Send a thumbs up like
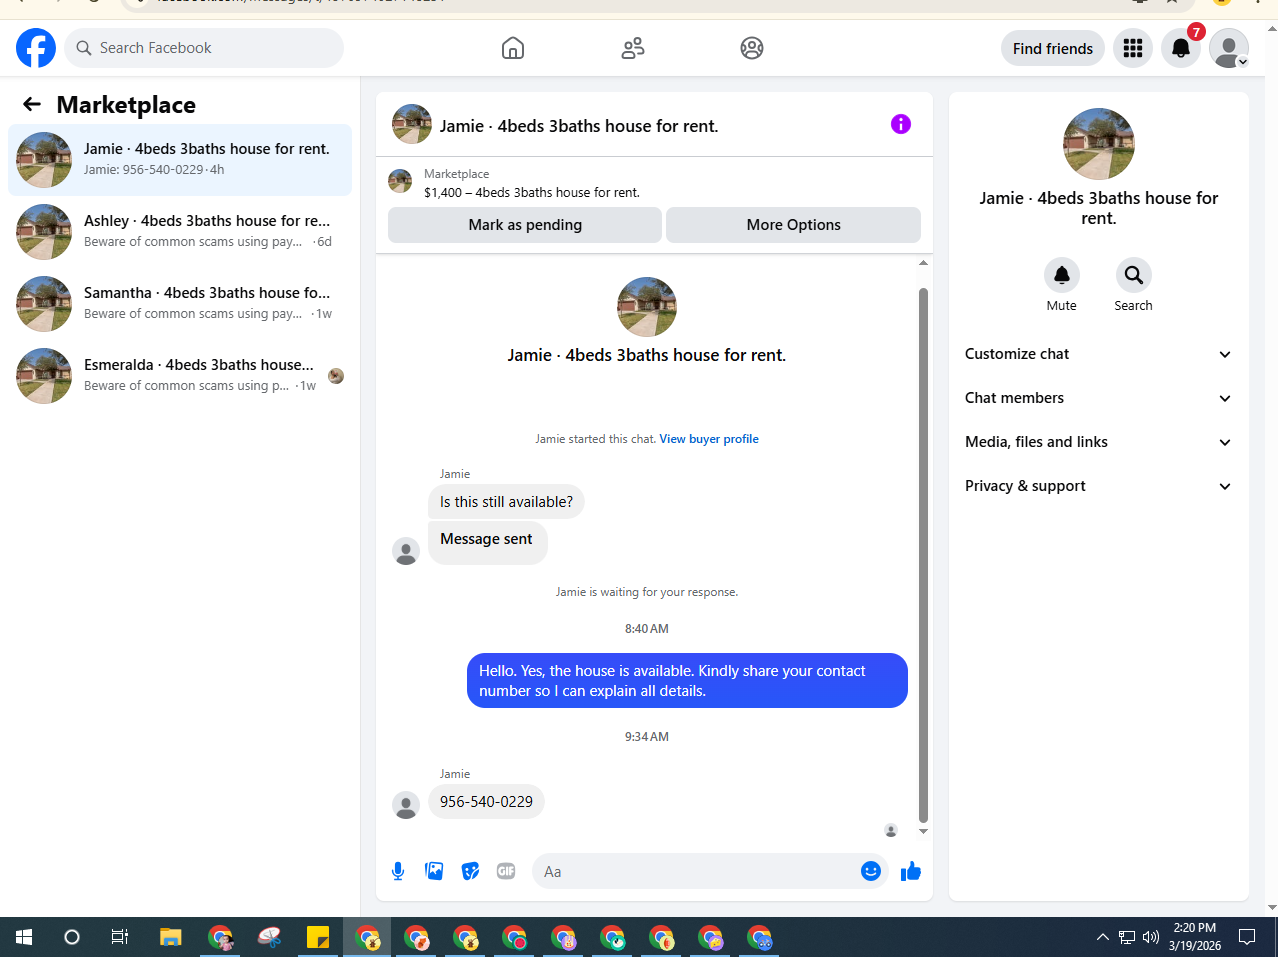This screenshot has height=957, width=1278. [x=911, y=871]
